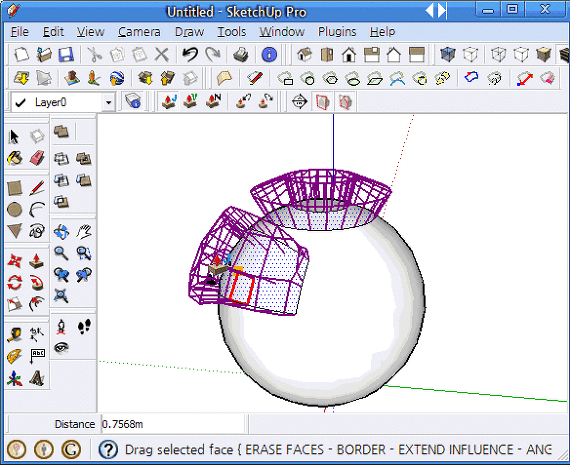Select the Follow Me tool

(37, 283)
